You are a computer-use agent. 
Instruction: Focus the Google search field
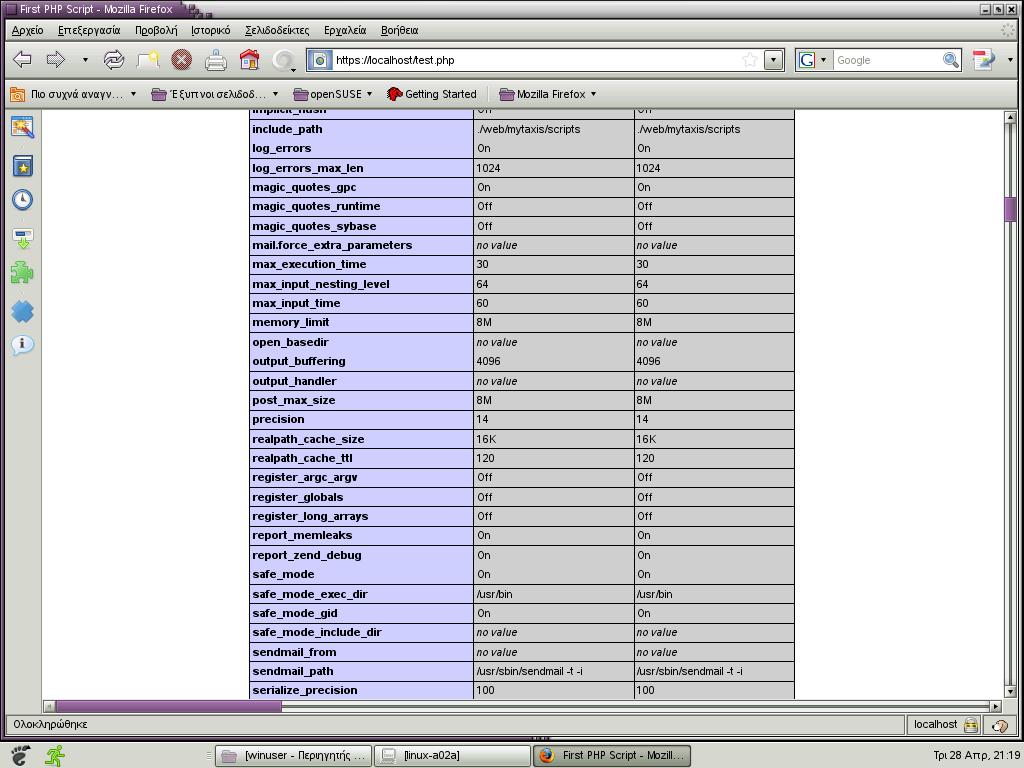point(887,60)
